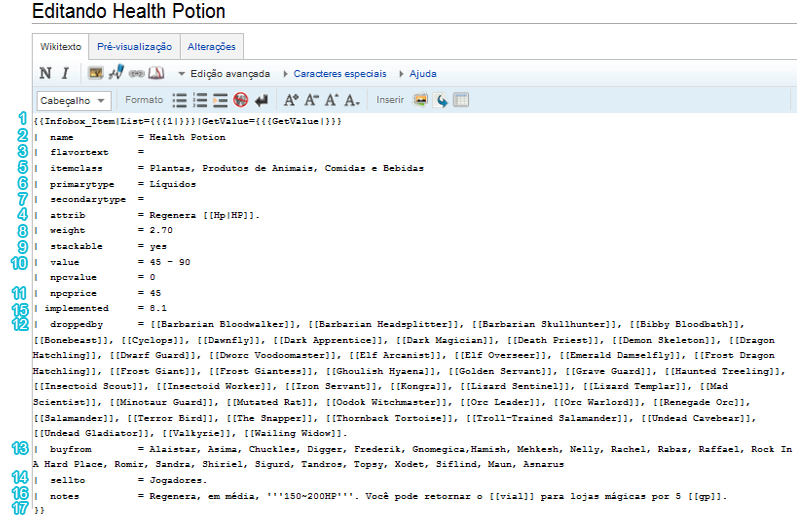This screenshot has height=515, width=797.
Task: Open the Cabeçalho heading dropdown
Action: [x=73, y=100]
